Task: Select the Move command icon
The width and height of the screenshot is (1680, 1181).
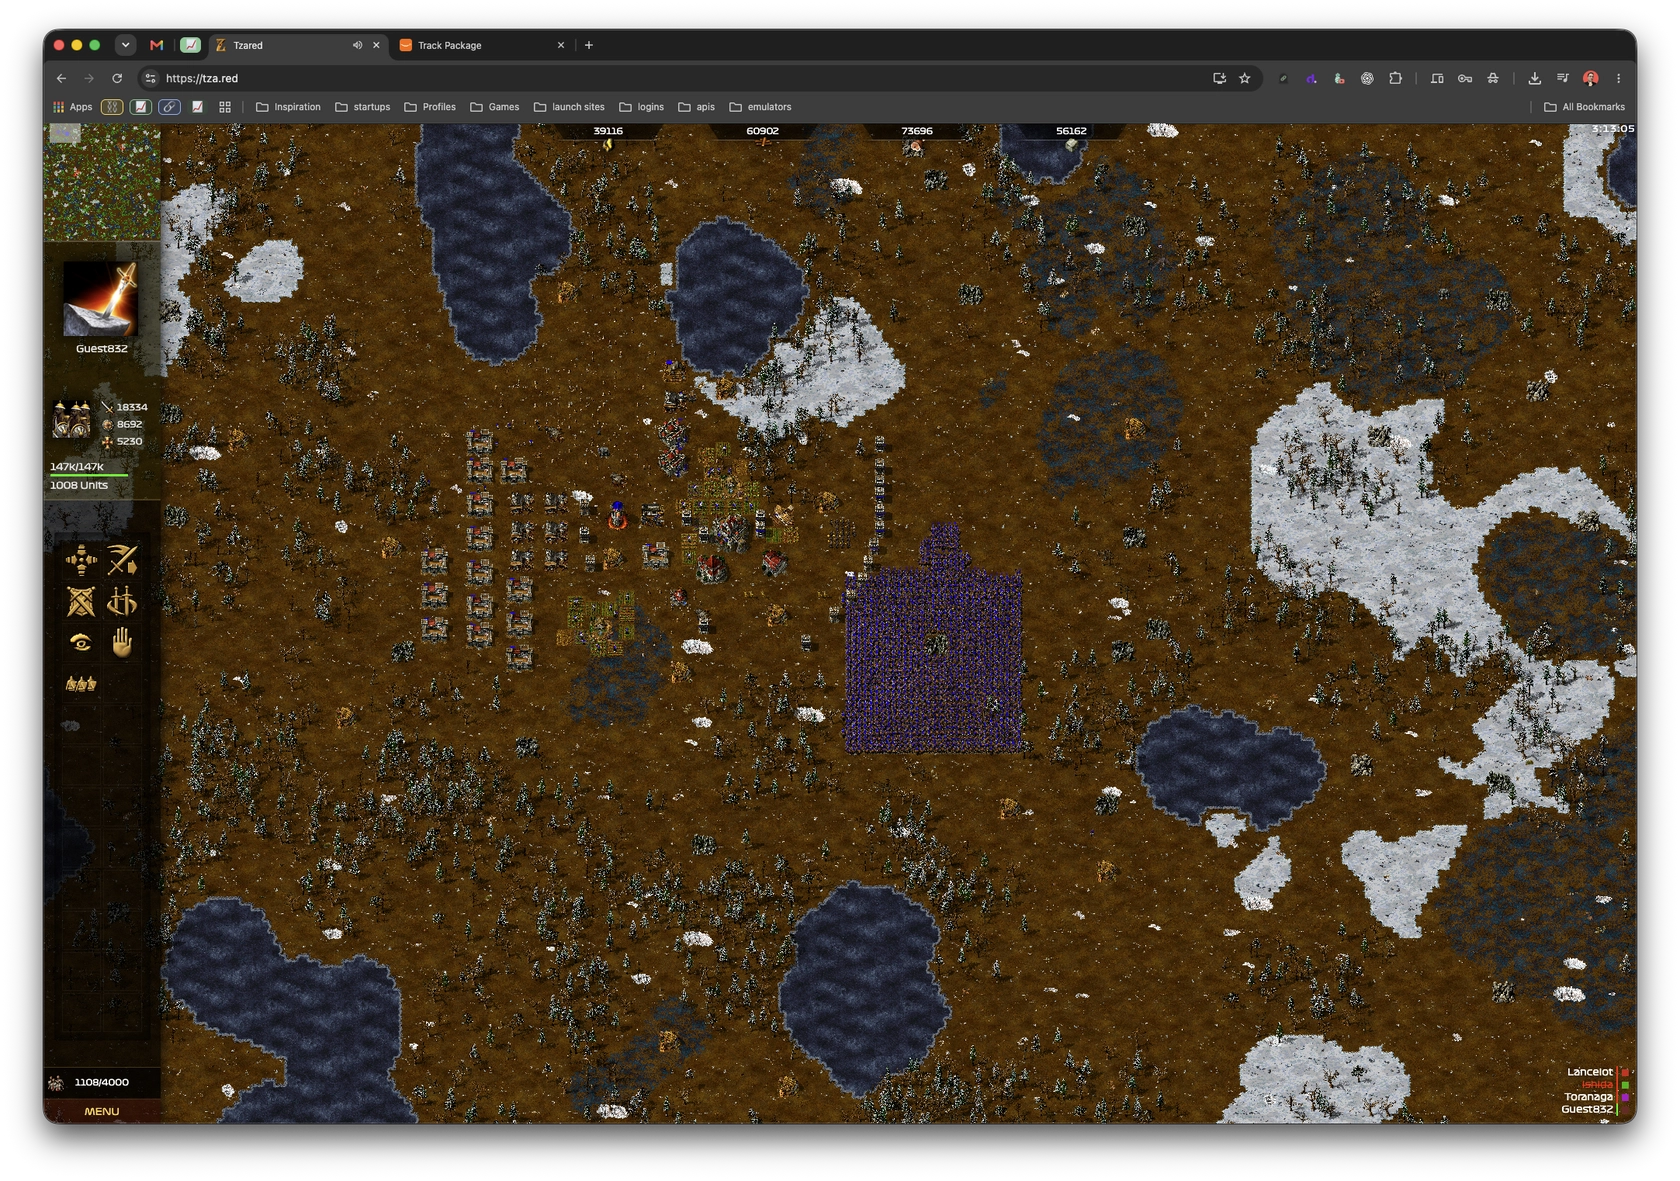Action: pos(81,560)
